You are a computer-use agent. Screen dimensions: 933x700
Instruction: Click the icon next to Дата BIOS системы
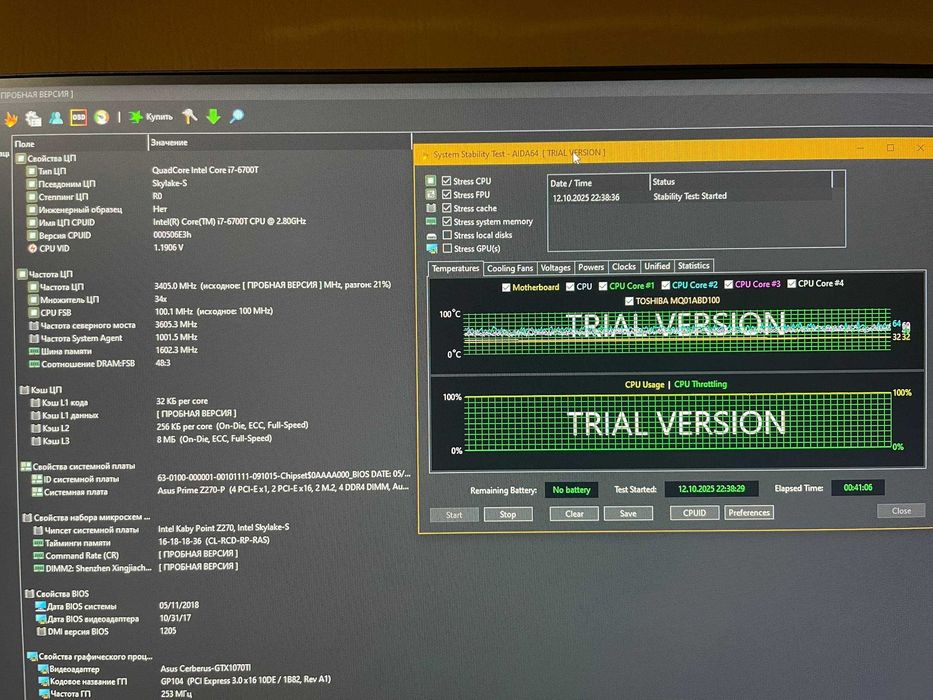click(x=40, y=606)
